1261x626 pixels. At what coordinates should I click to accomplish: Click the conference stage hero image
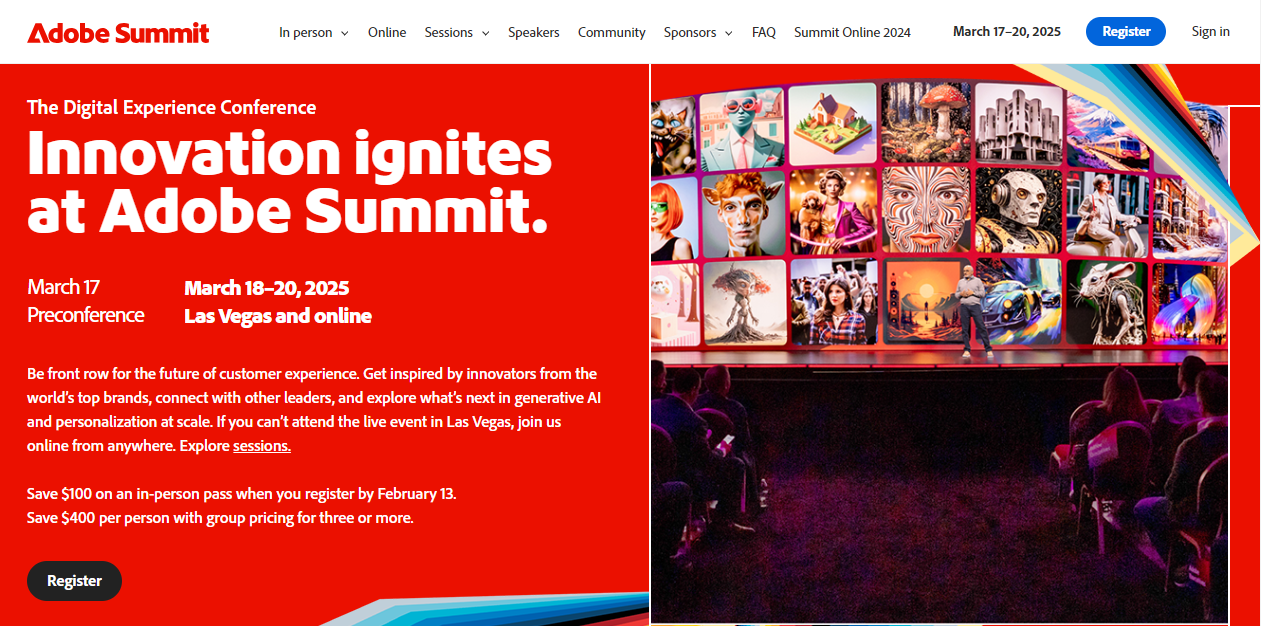pos(939,344)
